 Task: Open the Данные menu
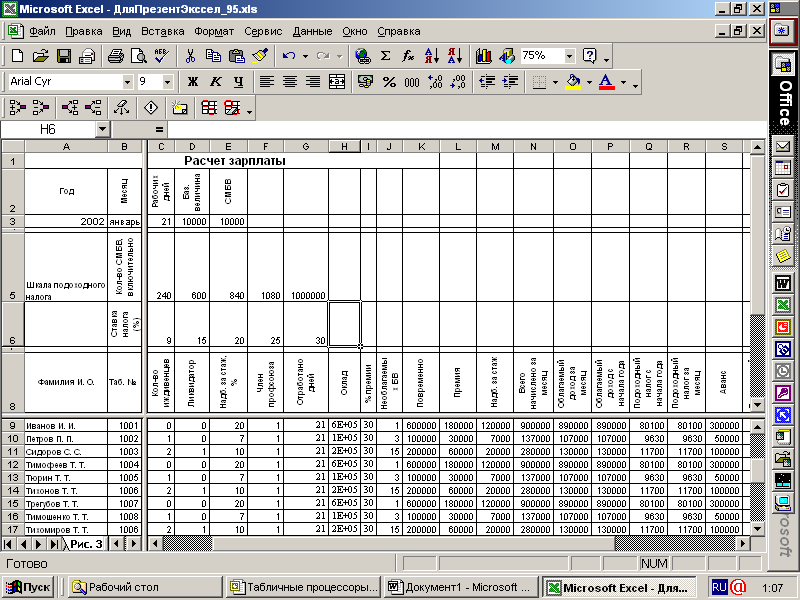pos(312,31)
